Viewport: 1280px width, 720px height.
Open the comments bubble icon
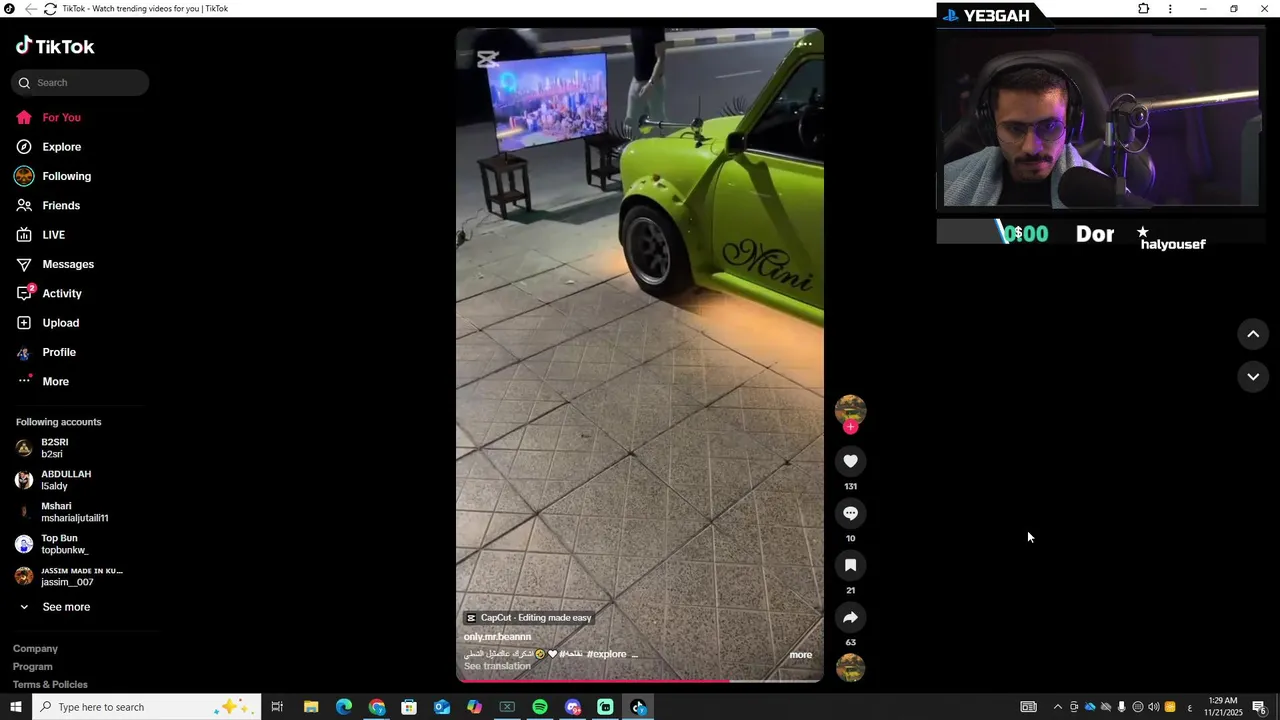click(850, 513)
